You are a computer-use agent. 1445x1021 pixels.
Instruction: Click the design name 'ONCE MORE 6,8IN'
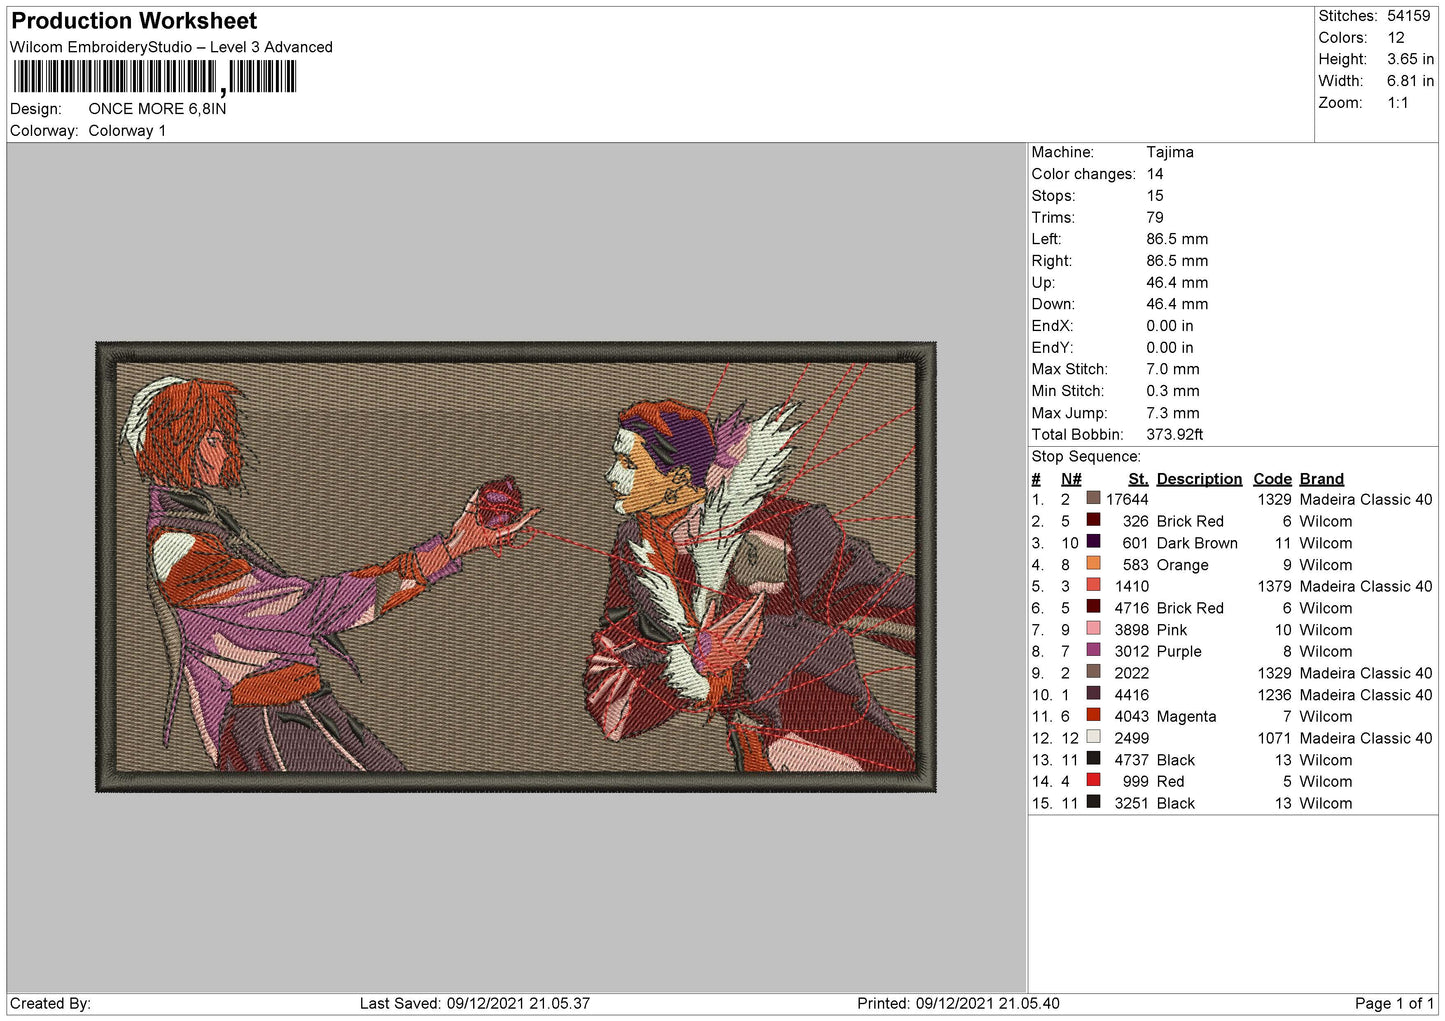[157, 109]
